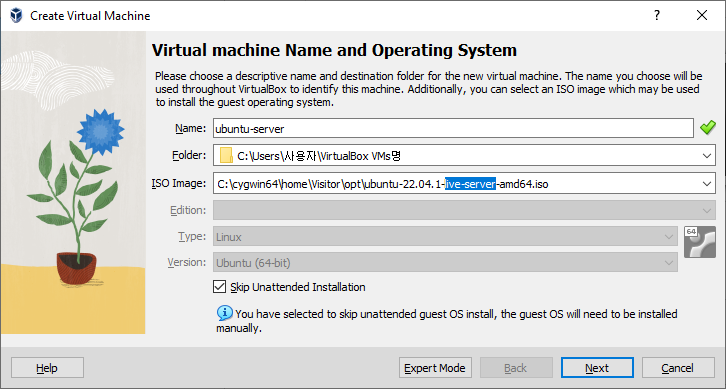This screenshot has height=389, width=726.
Task: Uncheck Skip Unattended Installation checkbox
Action: coord(219,287)
